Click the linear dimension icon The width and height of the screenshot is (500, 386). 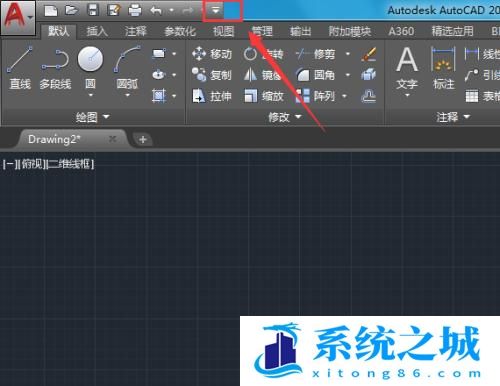coord(471,54)
